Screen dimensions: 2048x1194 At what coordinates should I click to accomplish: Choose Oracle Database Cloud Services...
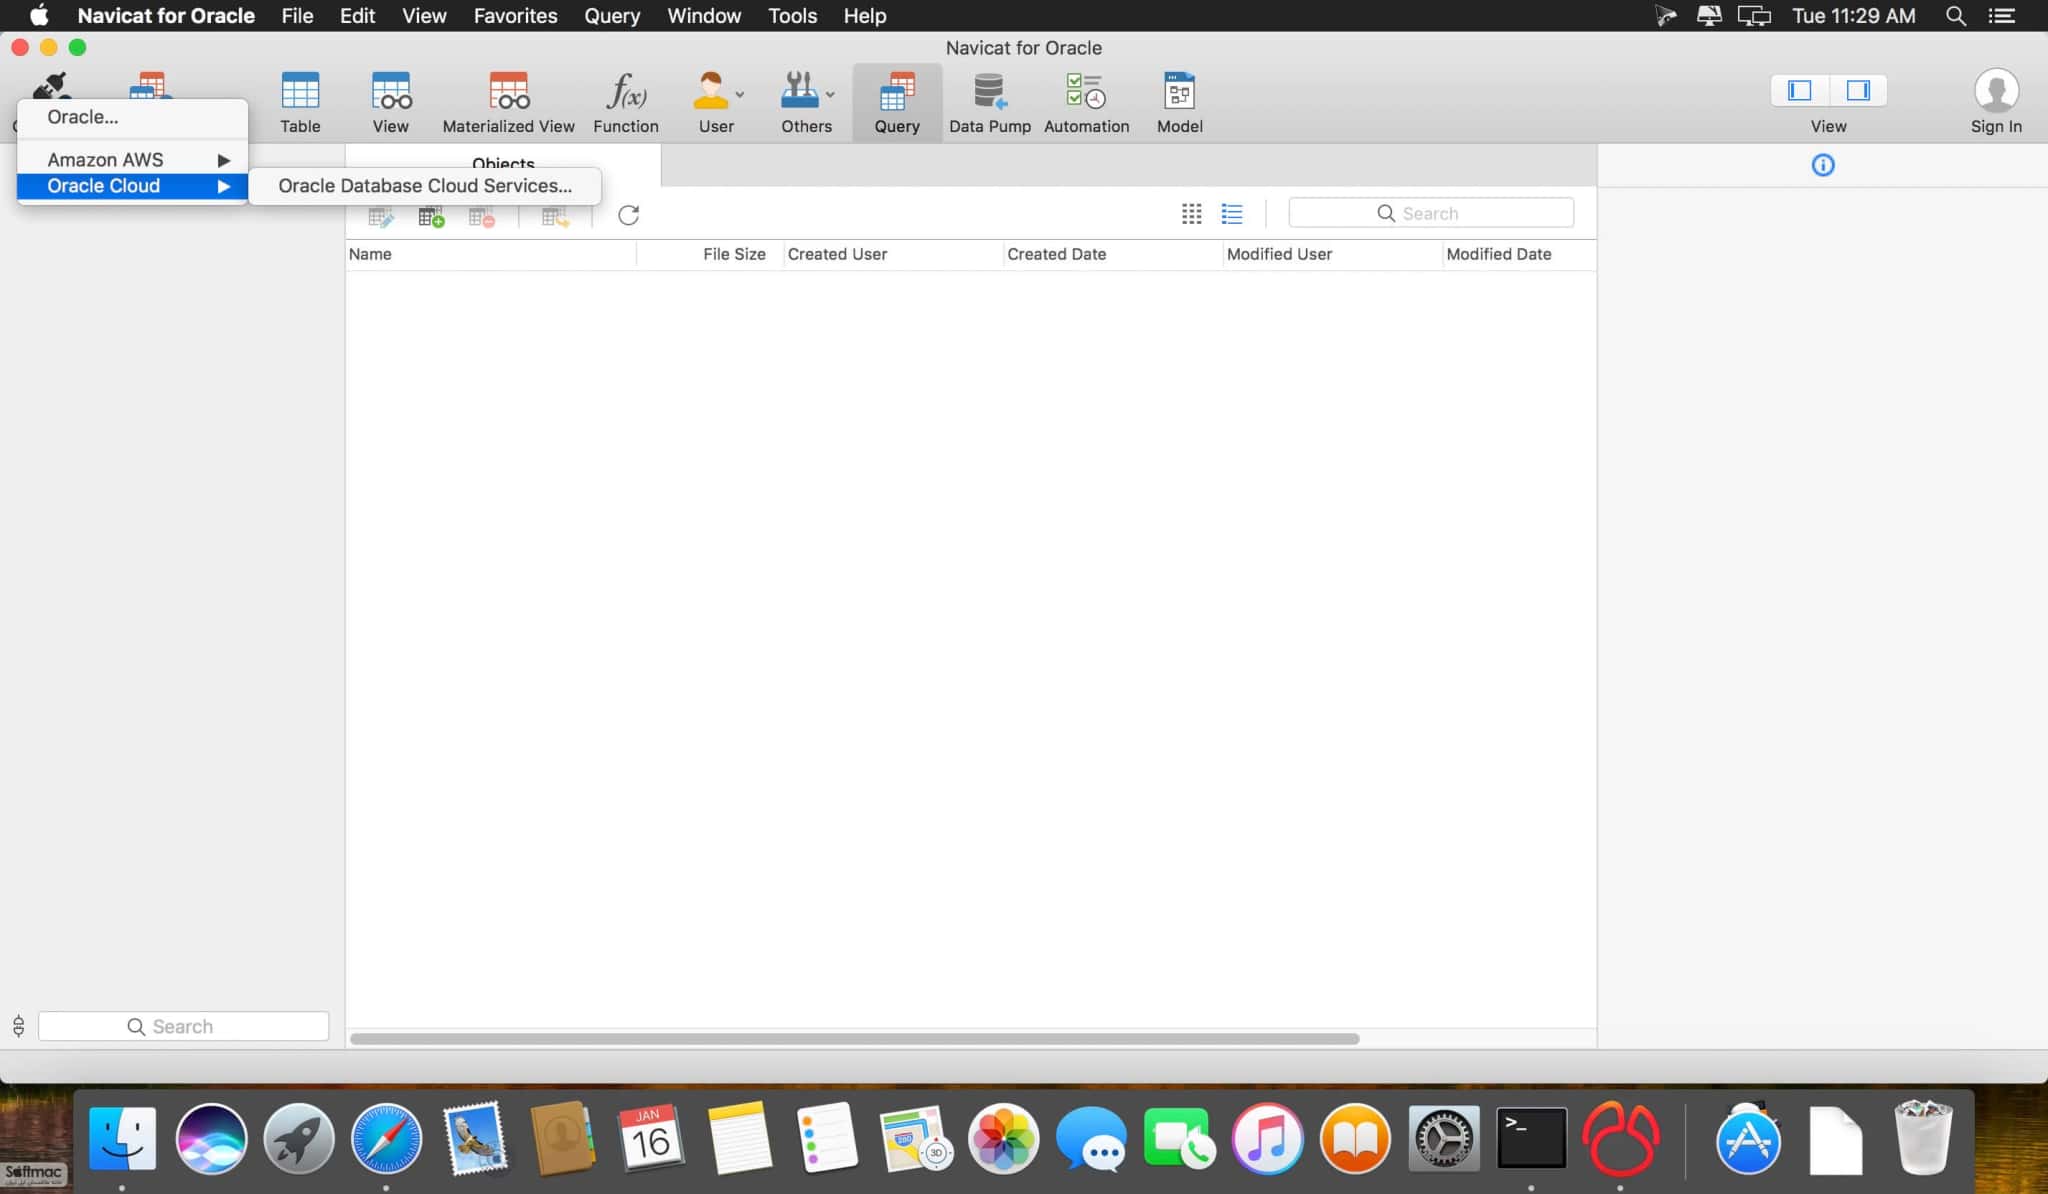[x=425, y=185]
